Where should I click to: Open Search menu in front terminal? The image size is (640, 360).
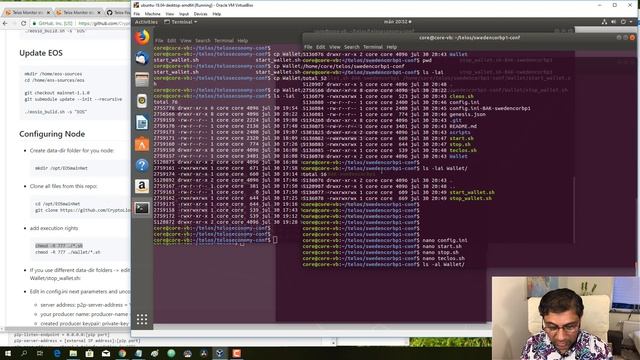click(352, 47)
